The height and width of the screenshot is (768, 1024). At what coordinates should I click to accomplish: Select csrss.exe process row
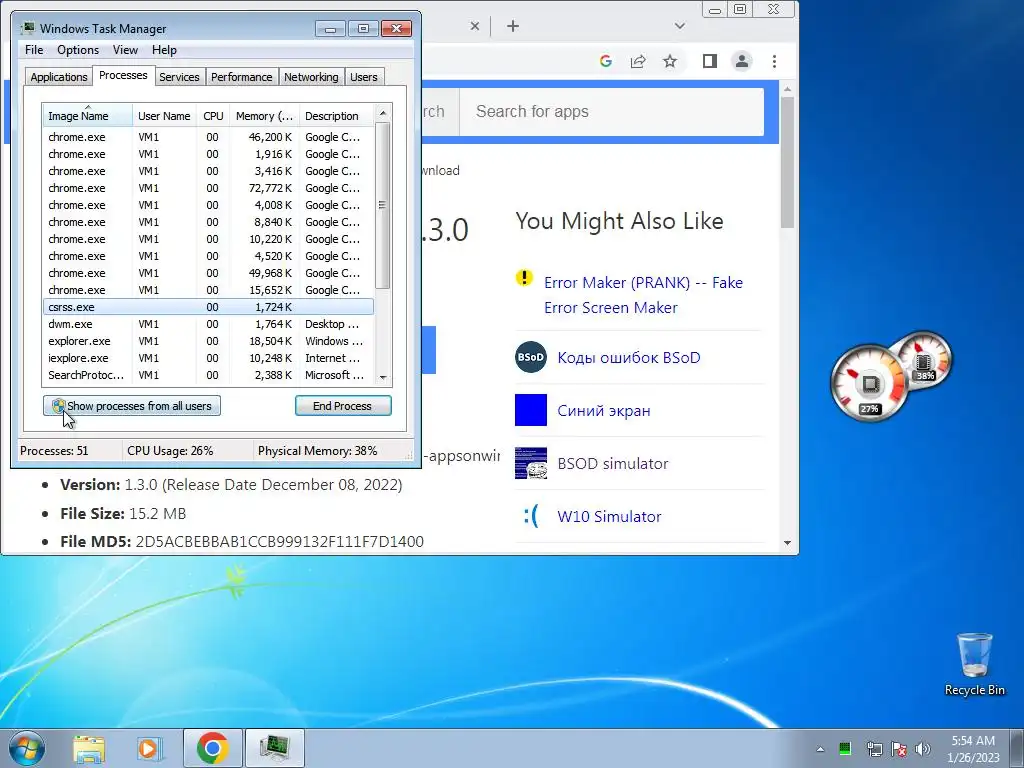(x=208, y=307)
